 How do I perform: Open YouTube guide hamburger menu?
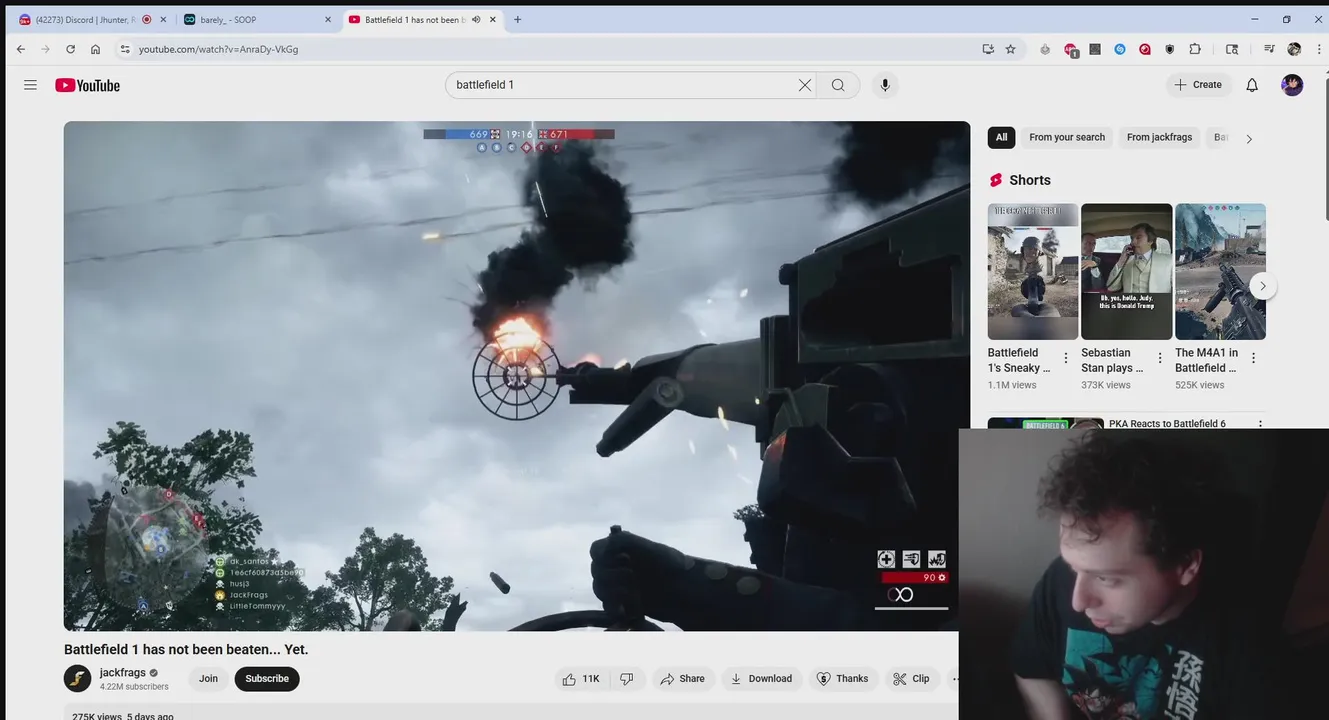tap(30, 85)
